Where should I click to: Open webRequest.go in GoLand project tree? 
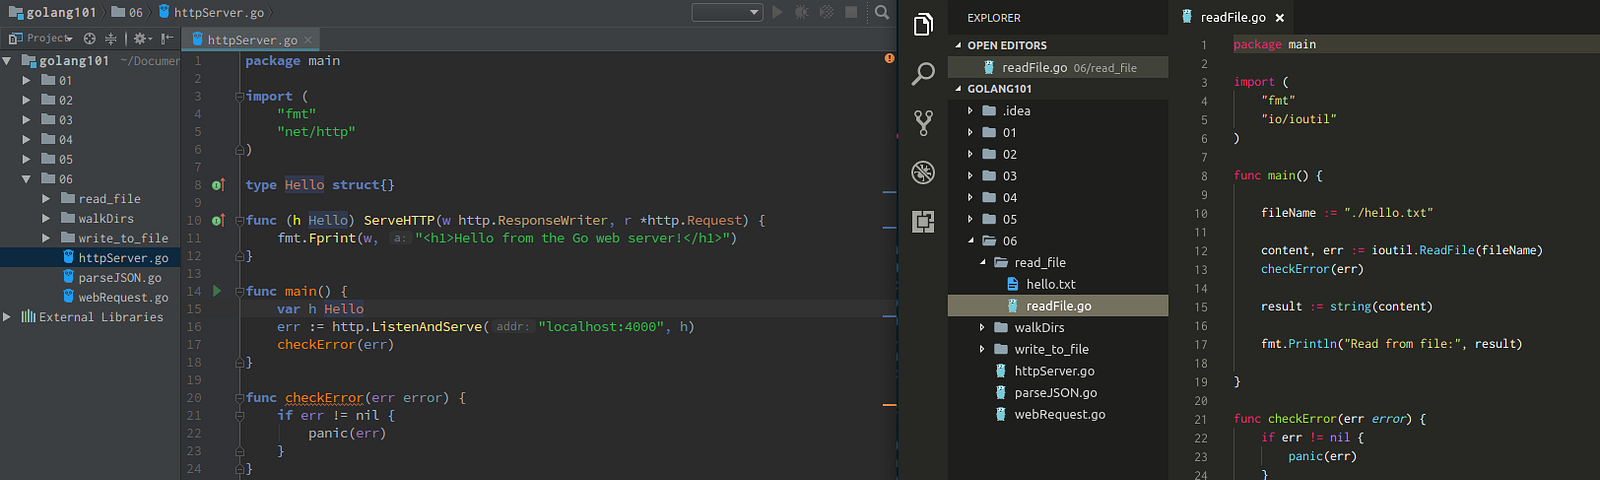pyautogui.click(x=123, y=297)
